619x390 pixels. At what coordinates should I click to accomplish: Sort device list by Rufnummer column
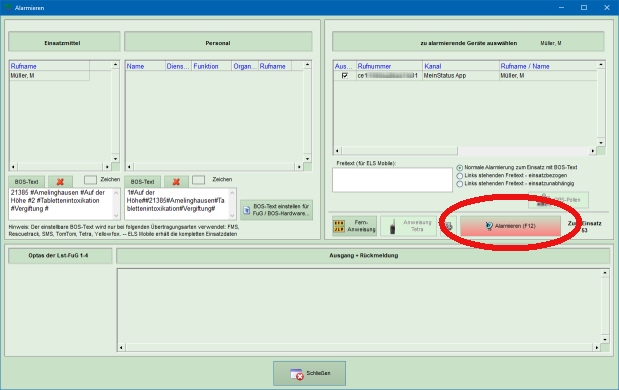point(389,66)
